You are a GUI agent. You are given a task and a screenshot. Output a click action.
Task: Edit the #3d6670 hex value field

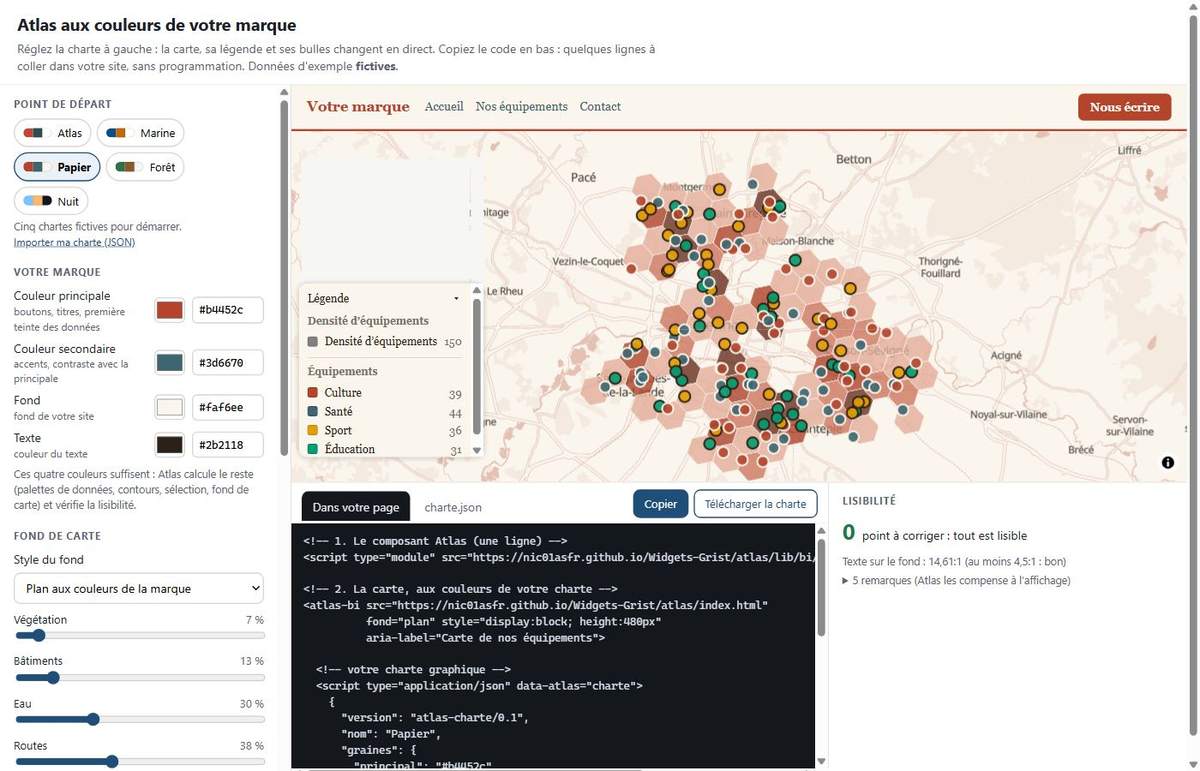click(x=227, y=361)
